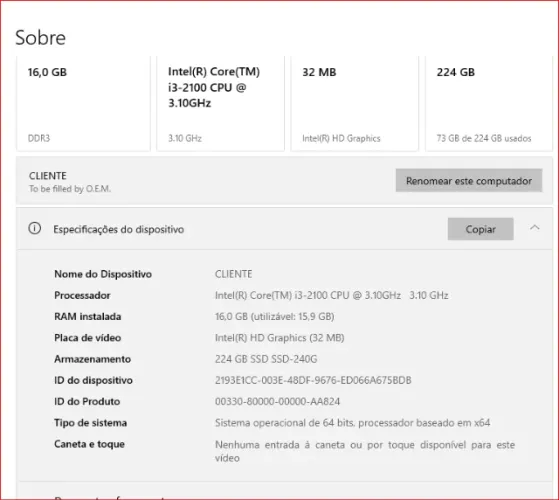Select the Sobre page heading
This screenshot has height=500, width=559.
coord(40,37)
